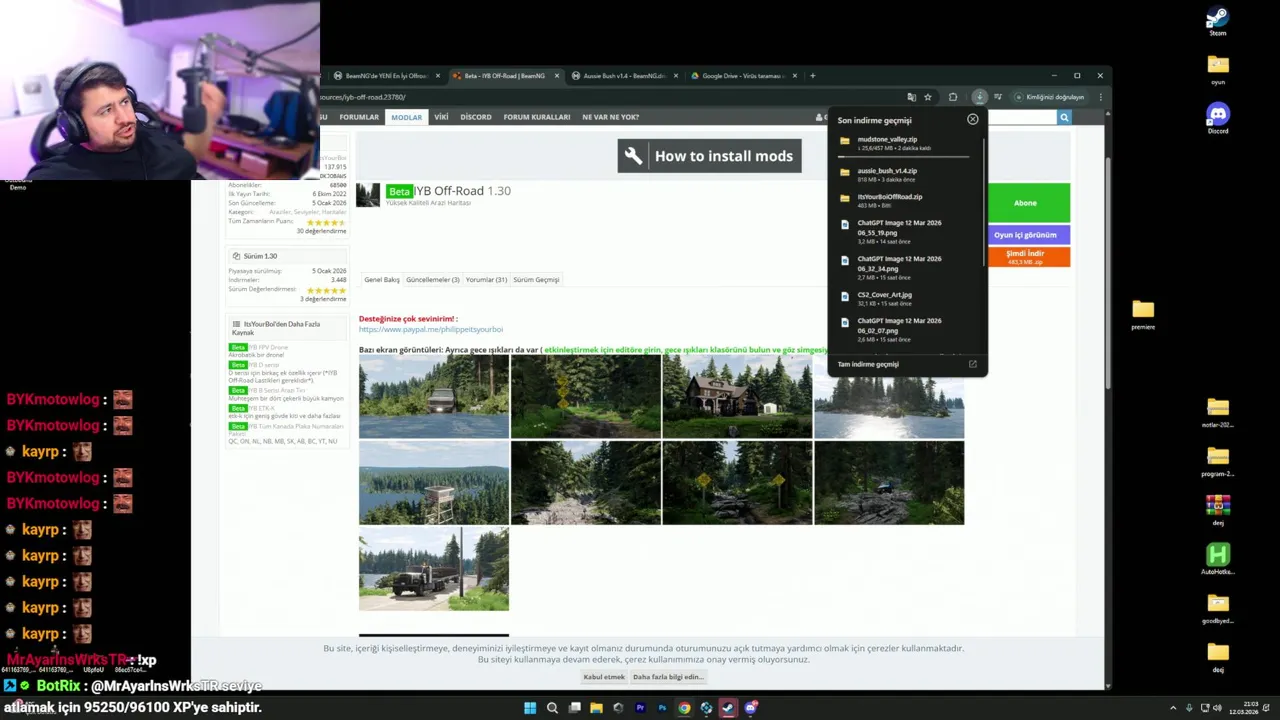This screenshot has height=720, width=1280.
Task: Click the IYB Off-Road mod avatar image
Action: coord(368,195)
